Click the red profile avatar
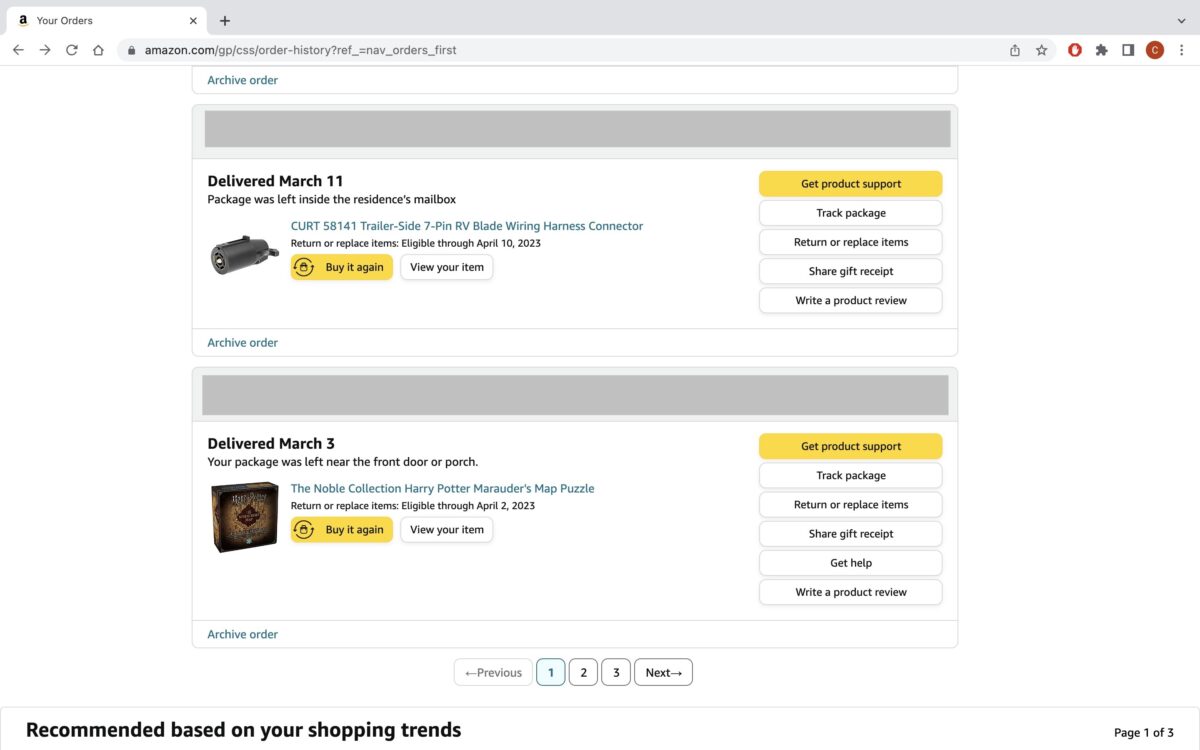Image resolution: width=1200 pixels, height=750 pixels. (1155, 50)
